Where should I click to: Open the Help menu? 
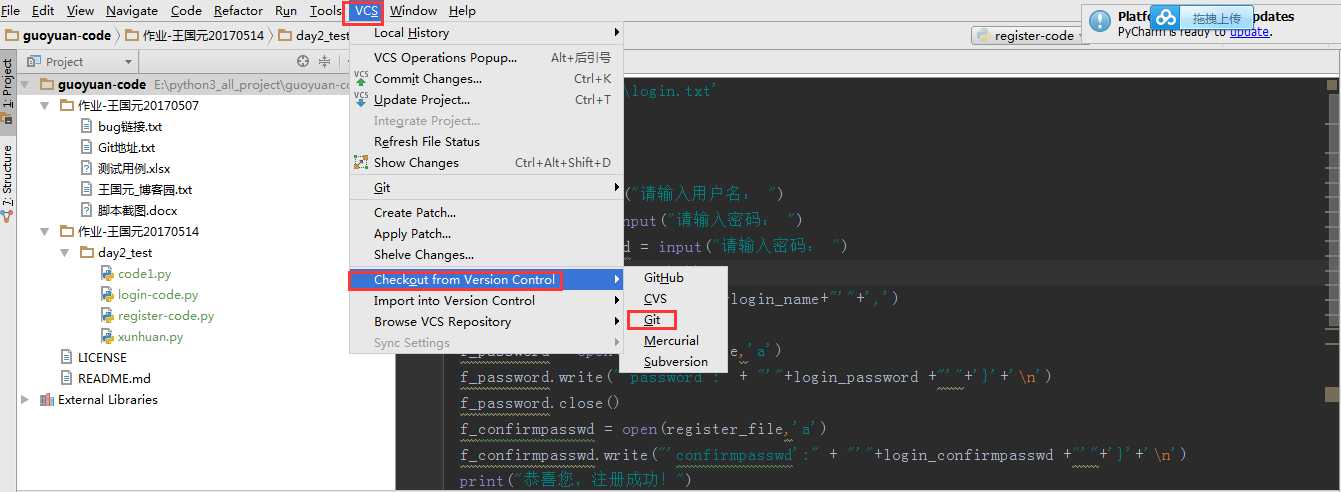(462, 10)
